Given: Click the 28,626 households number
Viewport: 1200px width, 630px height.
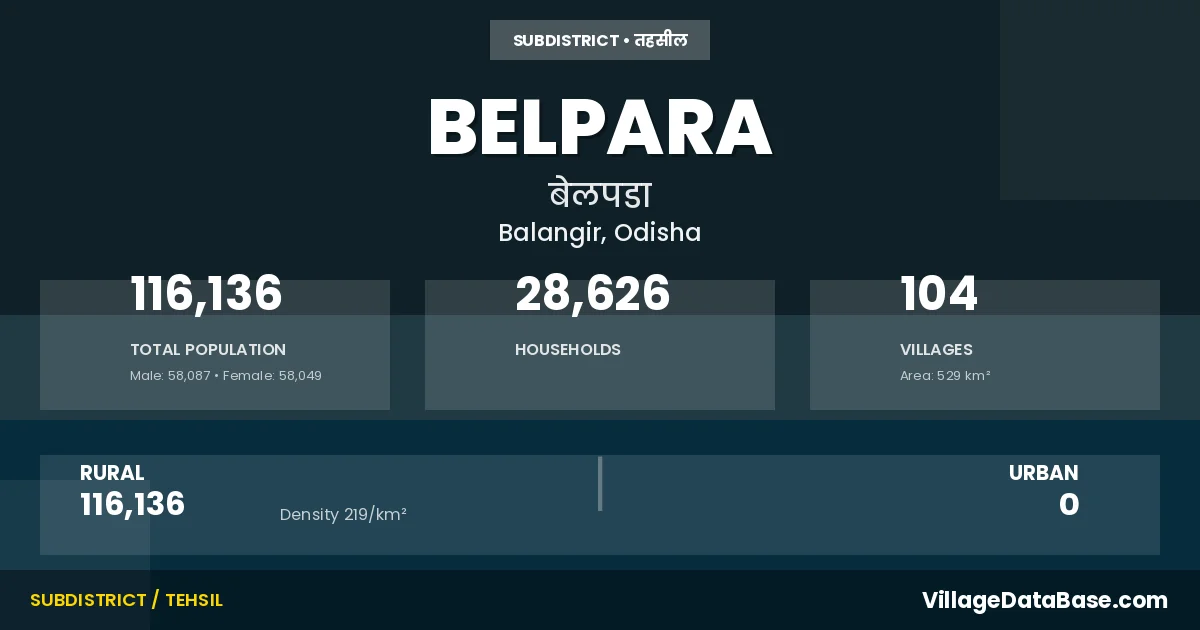Looking at the screenshot, I should (592, 295).
